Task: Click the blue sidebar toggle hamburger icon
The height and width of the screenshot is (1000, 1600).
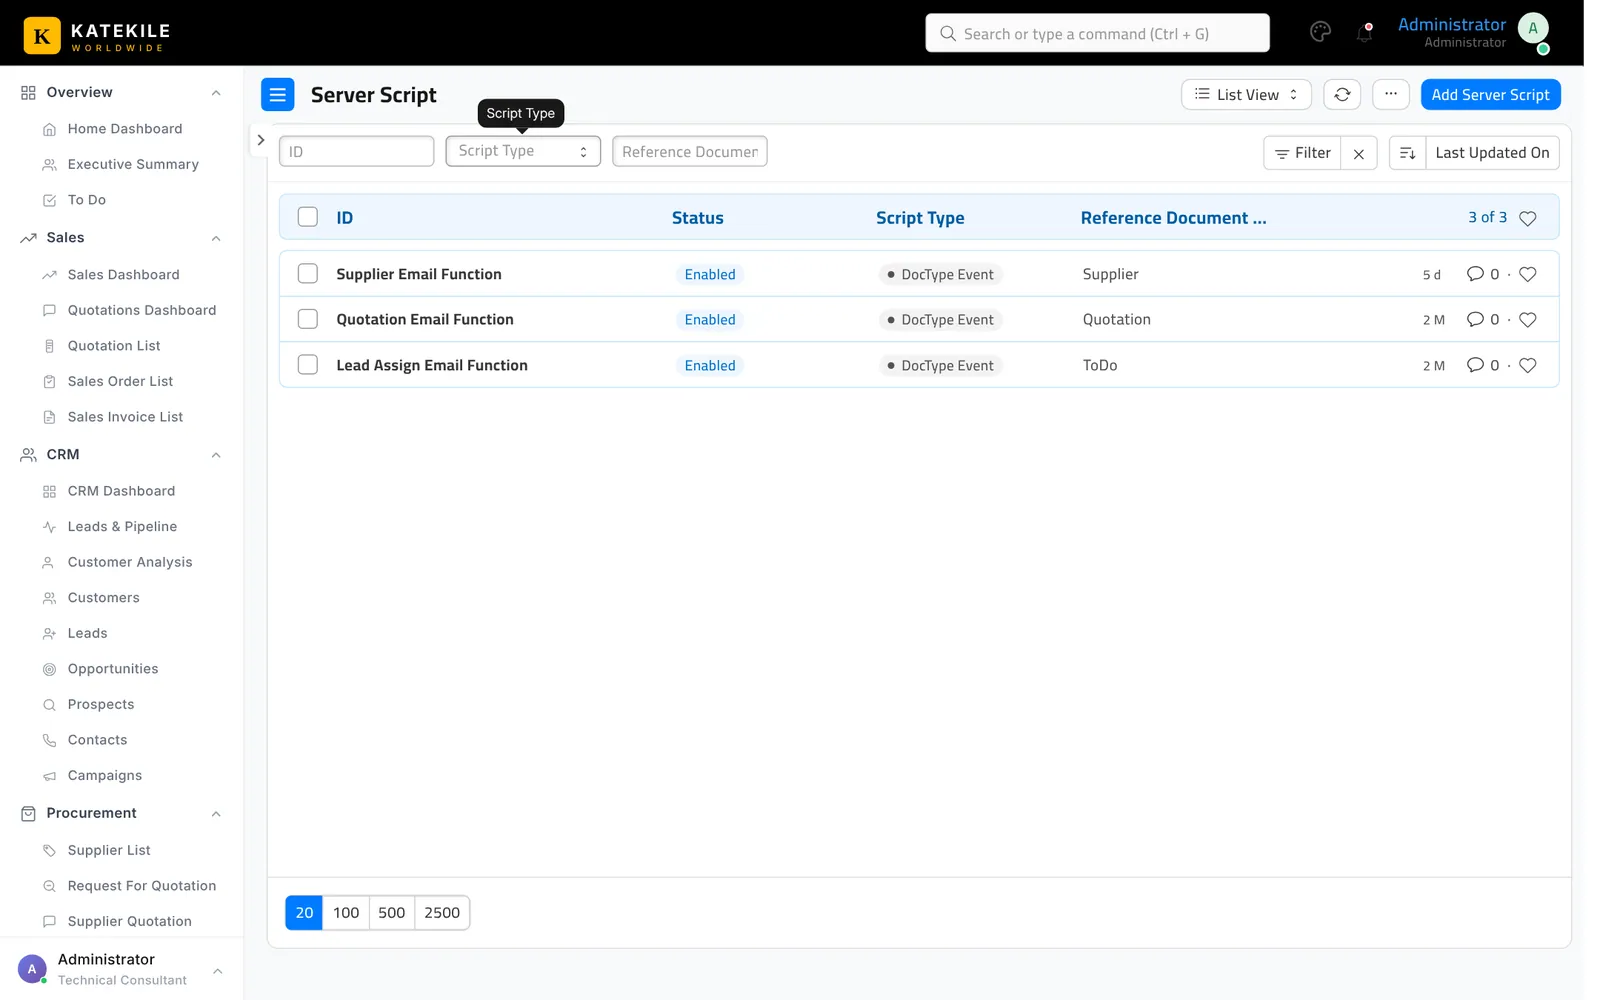Action: click(278, 95)
